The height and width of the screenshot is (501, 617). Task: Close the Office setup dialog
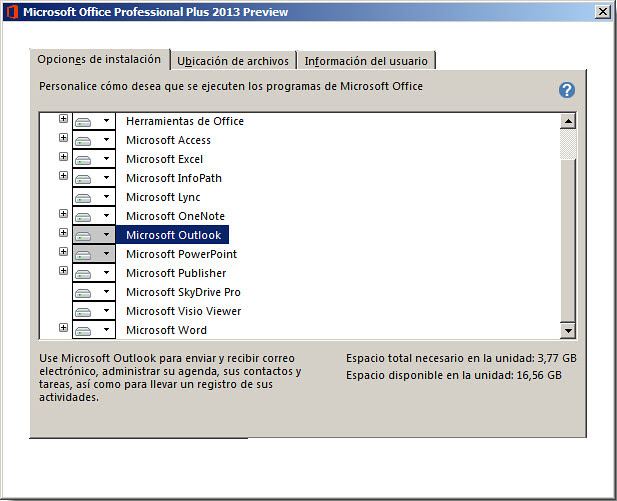tap(603, 12)
